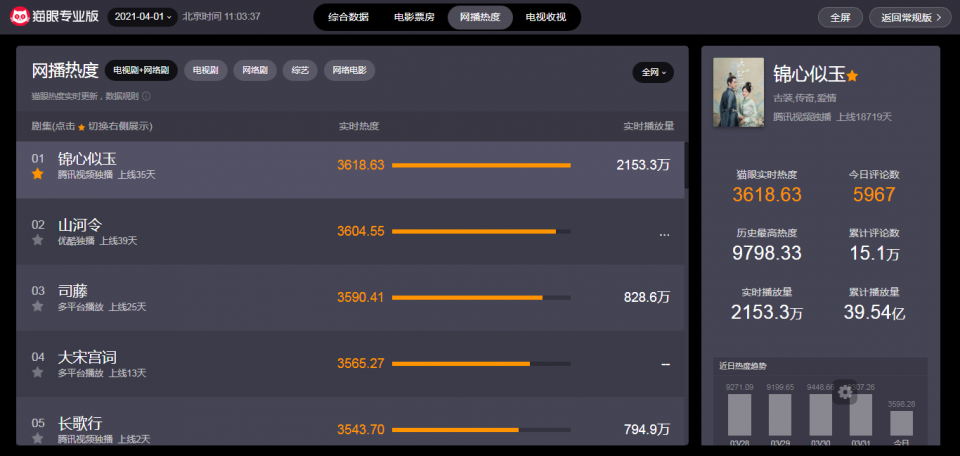Click the 数据规则 link text
Image resolution: width=960 pixels, height=456 pixels.
click(x=122, y=96)
